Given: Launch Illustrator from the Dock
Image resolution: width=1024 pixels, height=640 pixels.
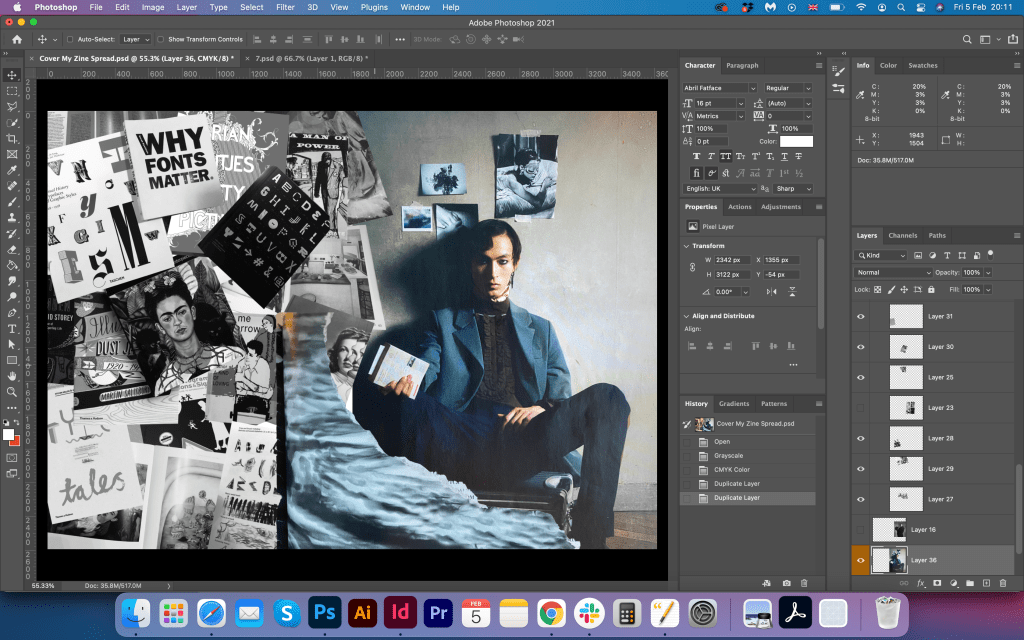Looking at the screenshot, I should (362, 612).
